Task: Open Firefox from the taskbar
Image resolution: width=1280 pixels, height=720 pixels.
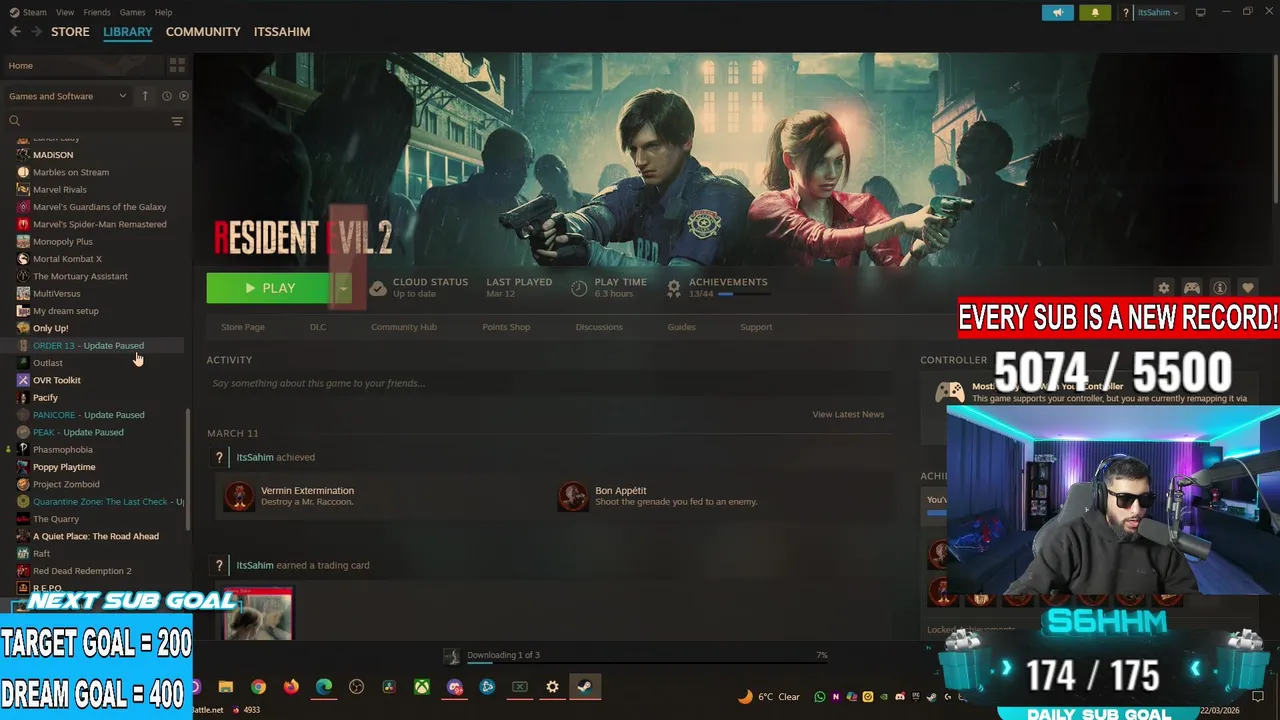Action: (291, 687)
